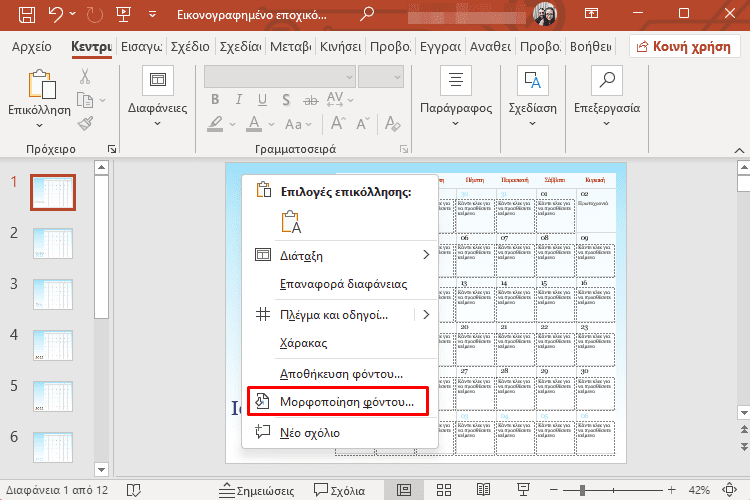Image resolution: width=750 pixels, height=500 pixels.
Task: Switch to Normal view icon
Action: pos(404,490)
